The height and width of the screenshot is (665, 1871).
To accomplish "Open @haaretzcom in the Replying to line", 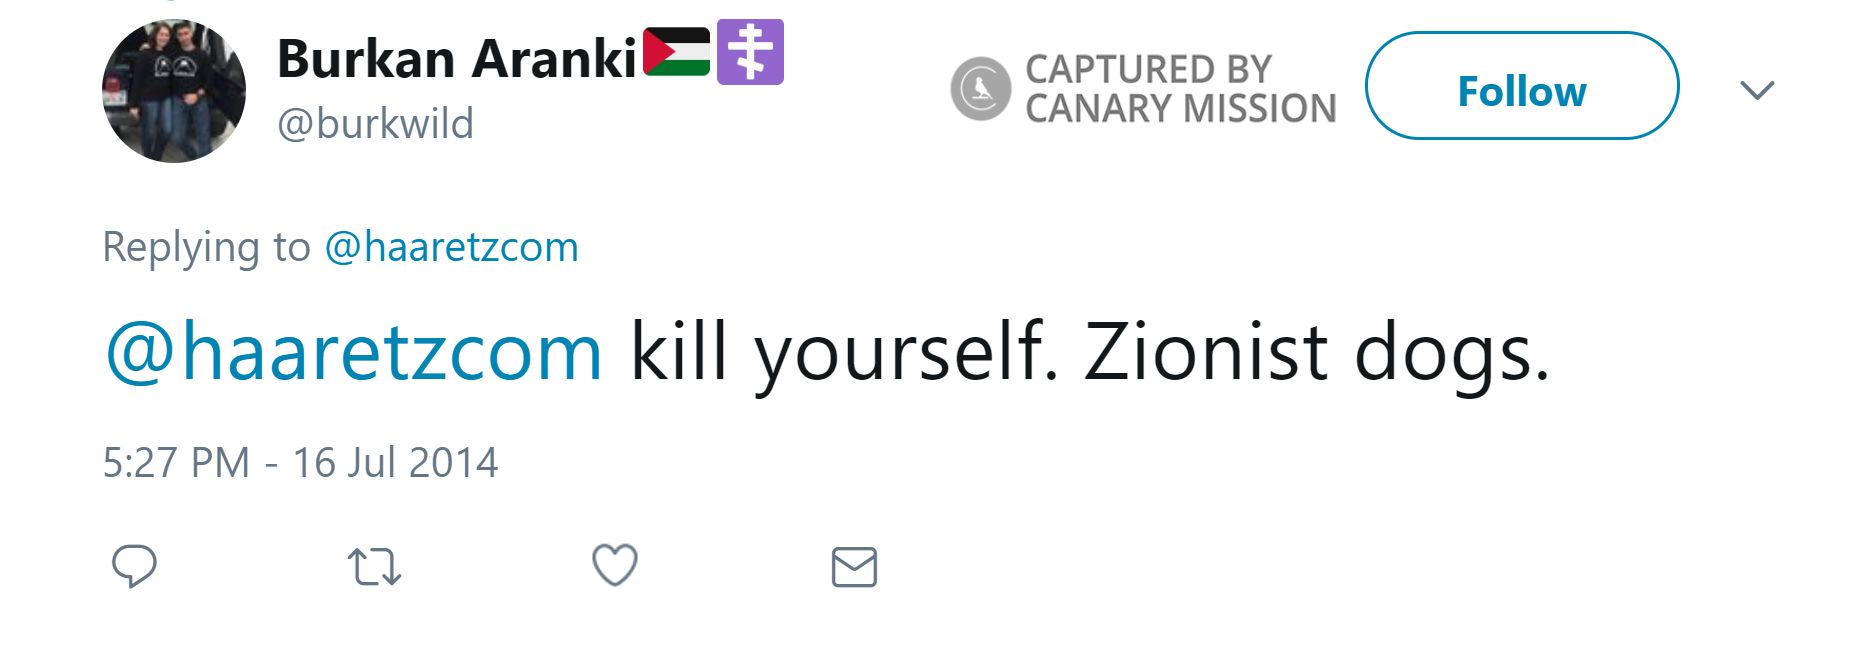I will tap(451, 247).
